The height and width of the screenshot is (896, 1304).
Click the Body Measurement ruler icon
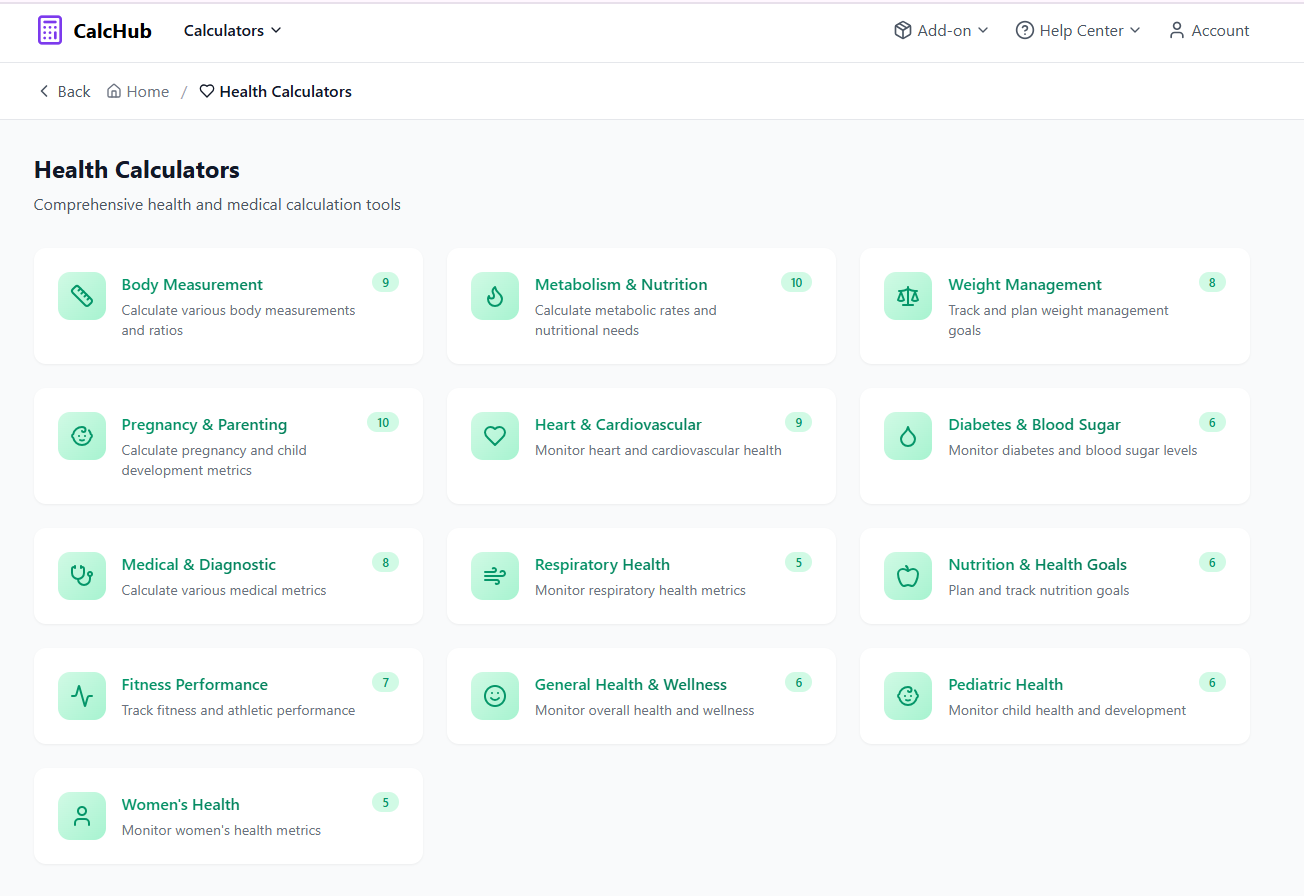82,296
